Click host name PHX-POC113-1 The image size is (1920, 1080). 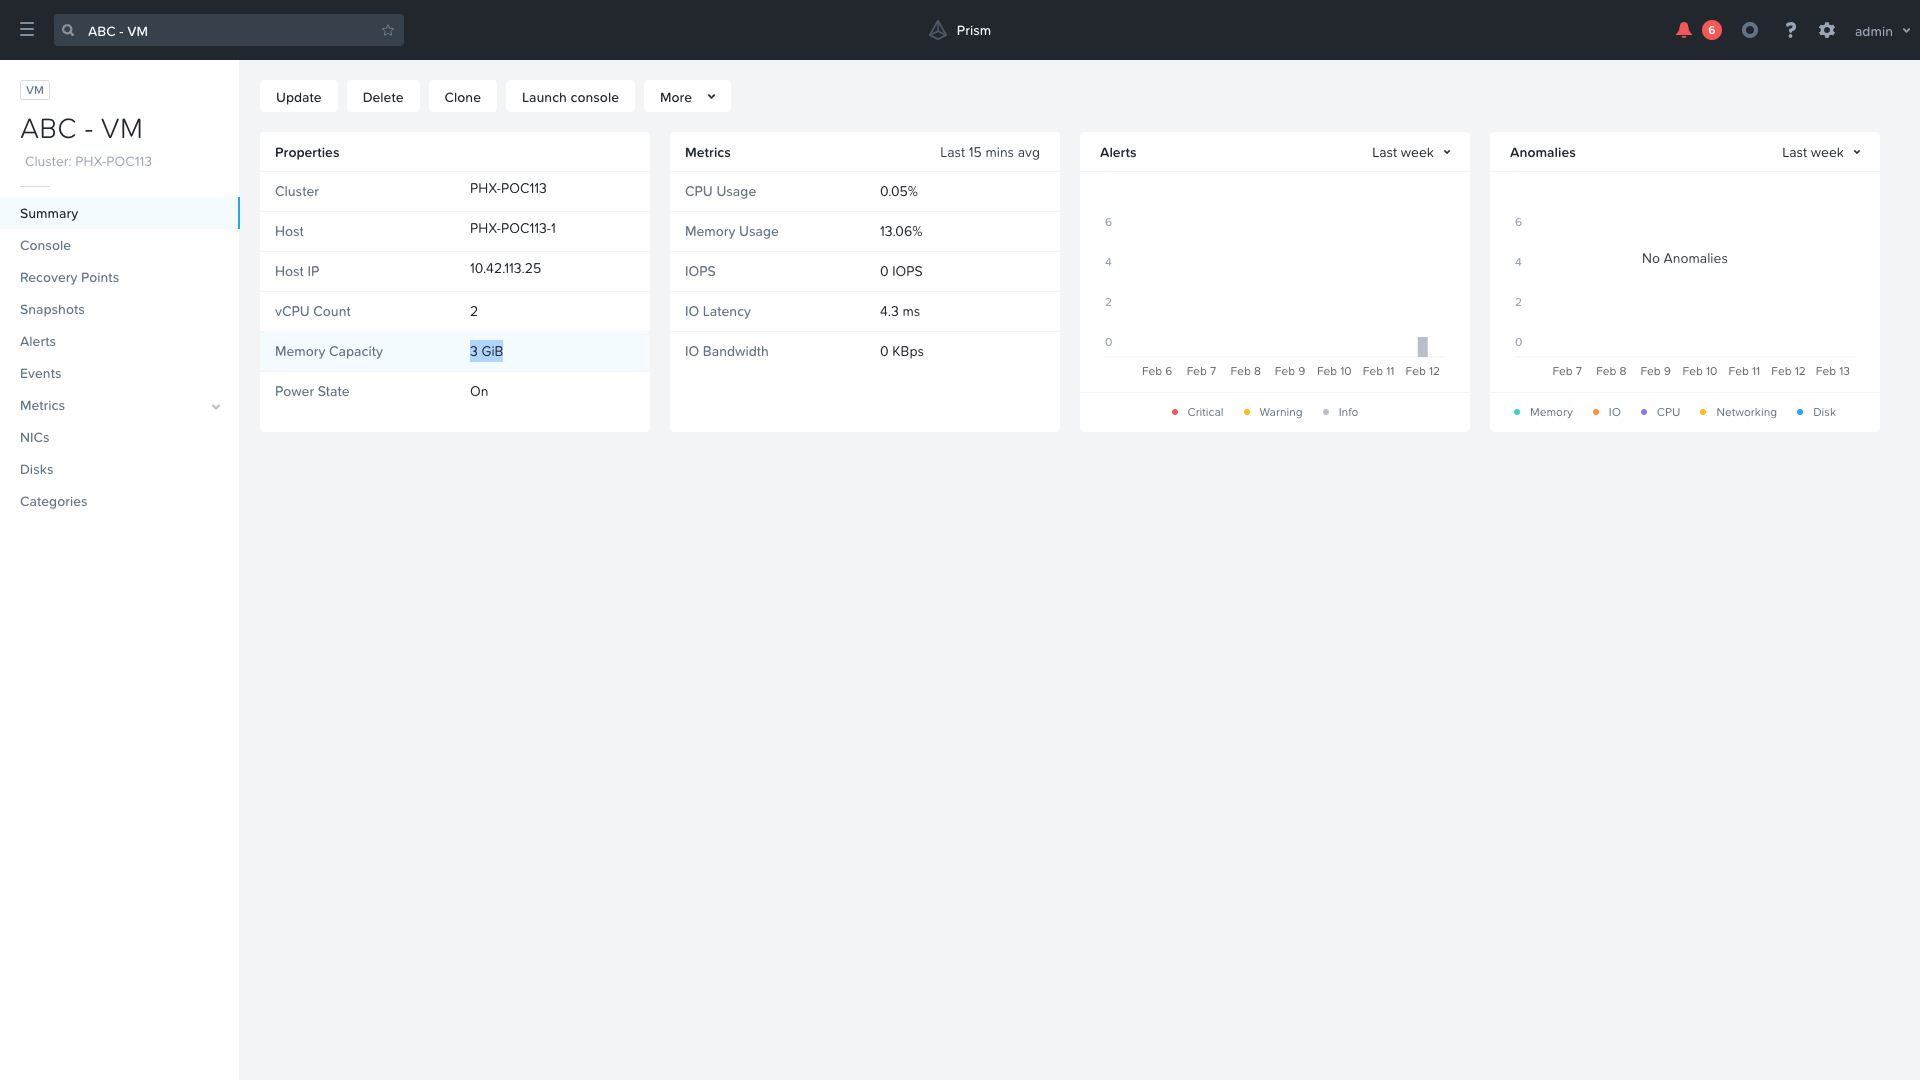tap(513, 229)
